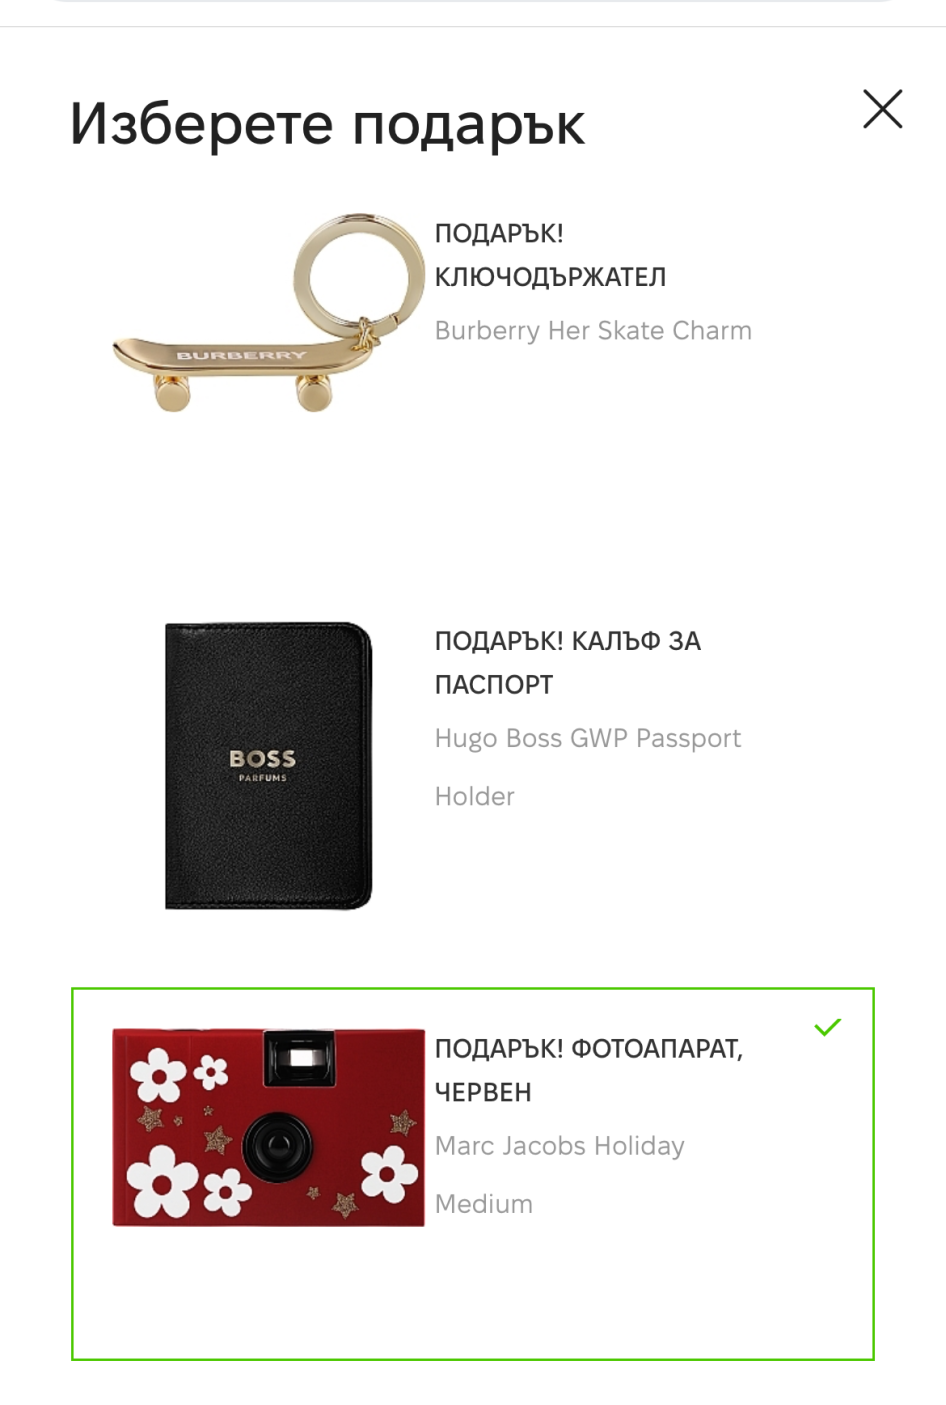Click the word Holder under Hugo Boss
This screenshot has width=946, height=1405.
point(475,797)
